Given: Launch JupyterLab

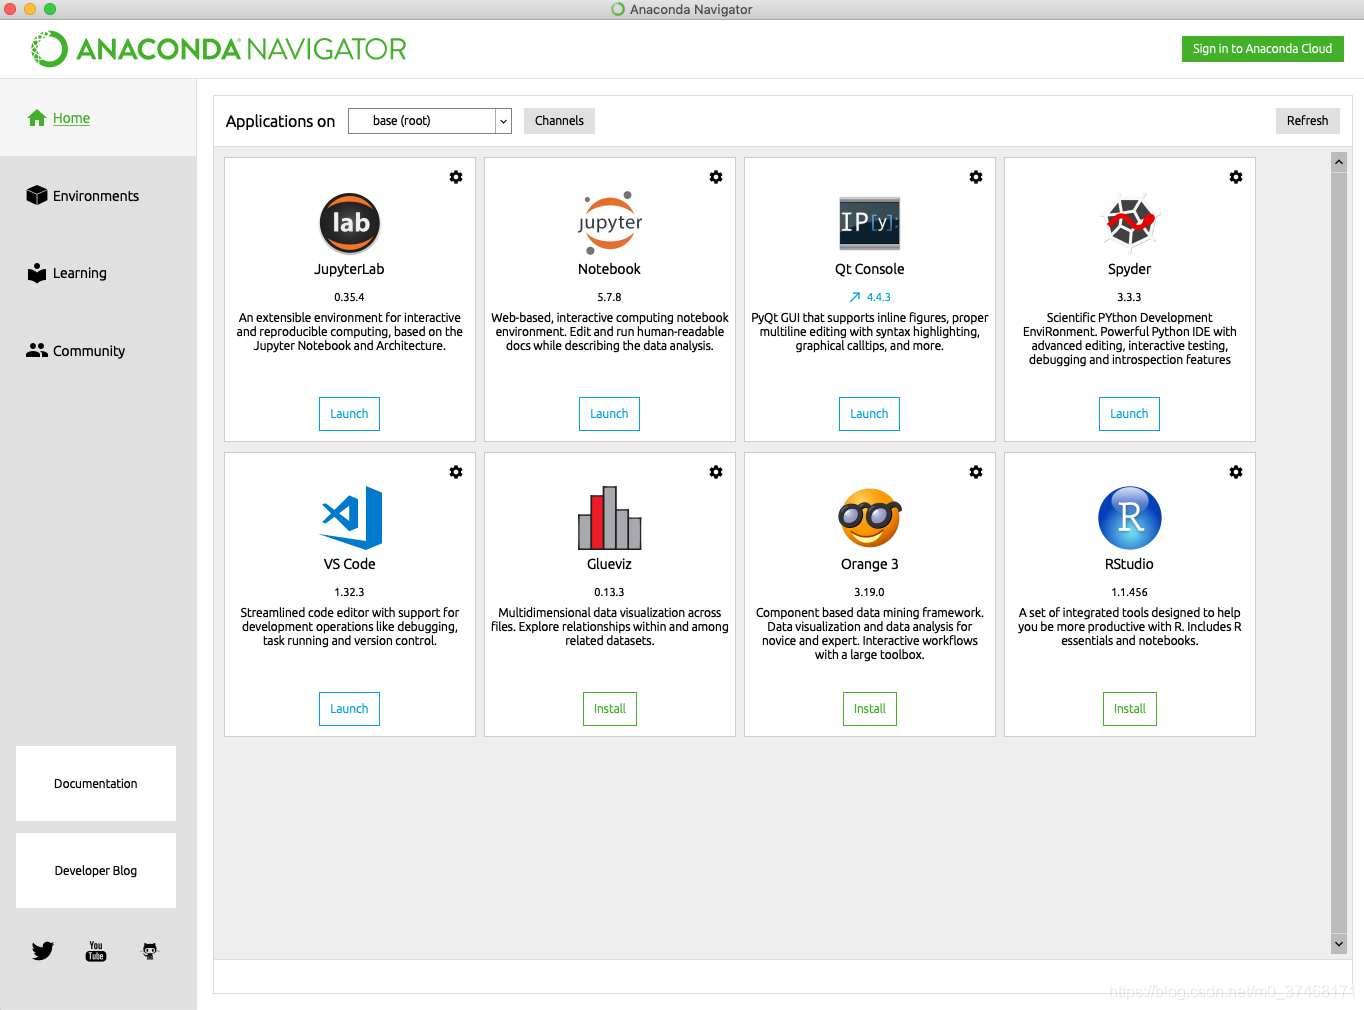Looking at the screenshot, I should [x=349, y=414].
